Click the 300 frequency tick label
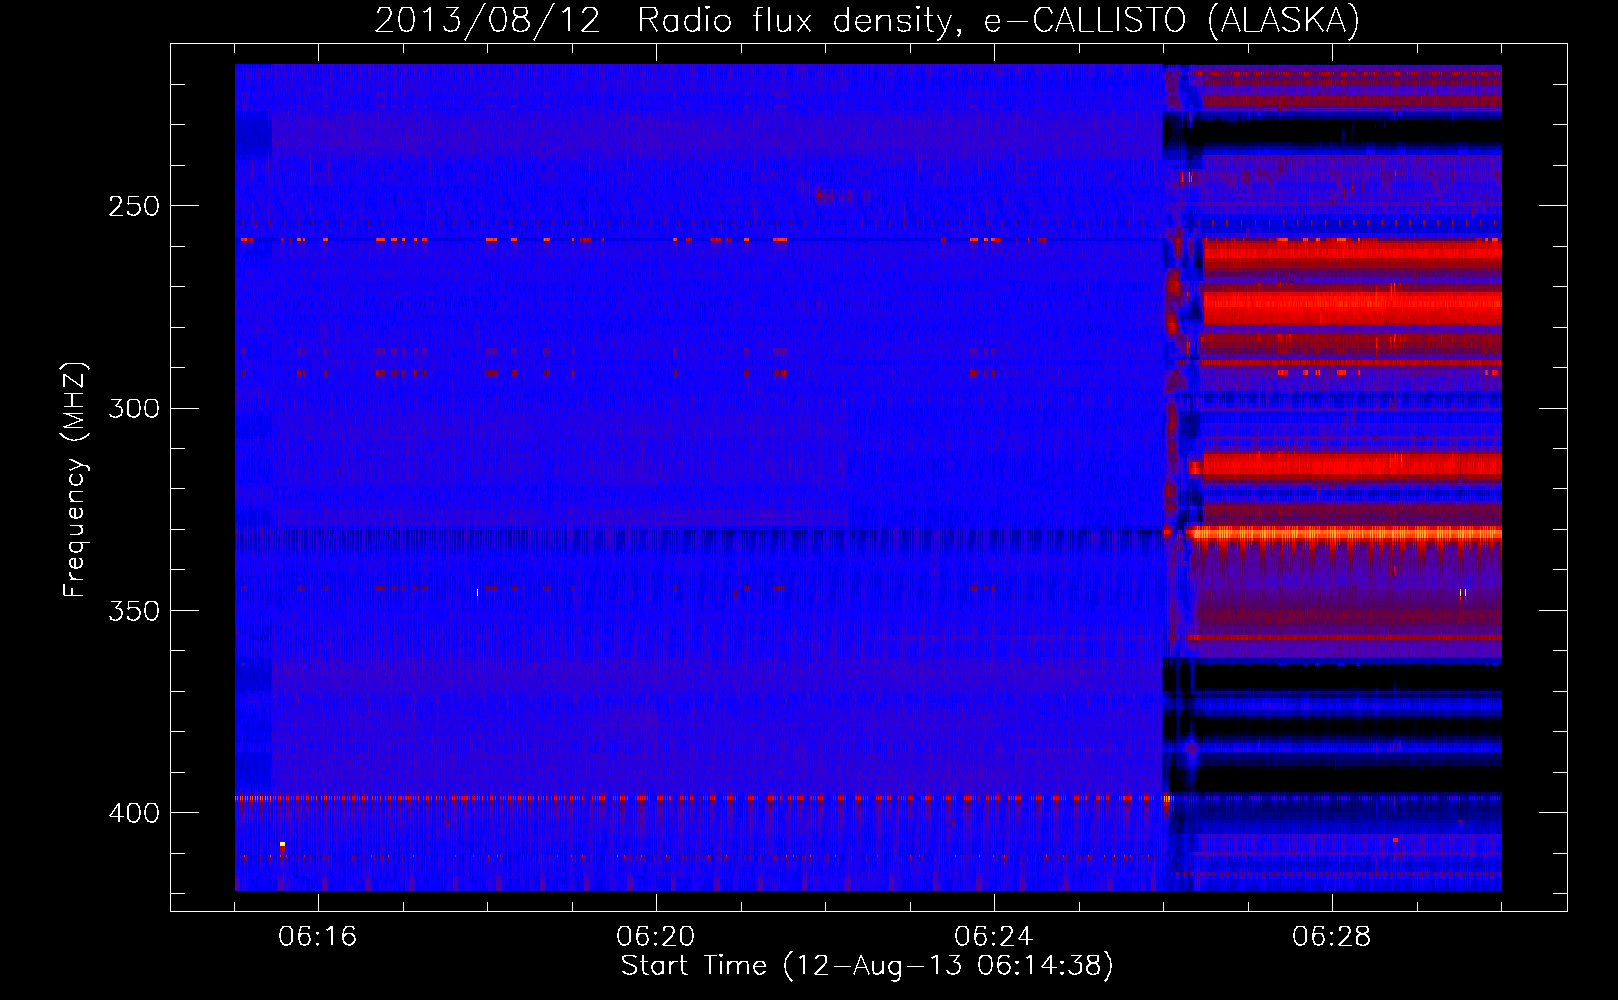 point(134,408)
